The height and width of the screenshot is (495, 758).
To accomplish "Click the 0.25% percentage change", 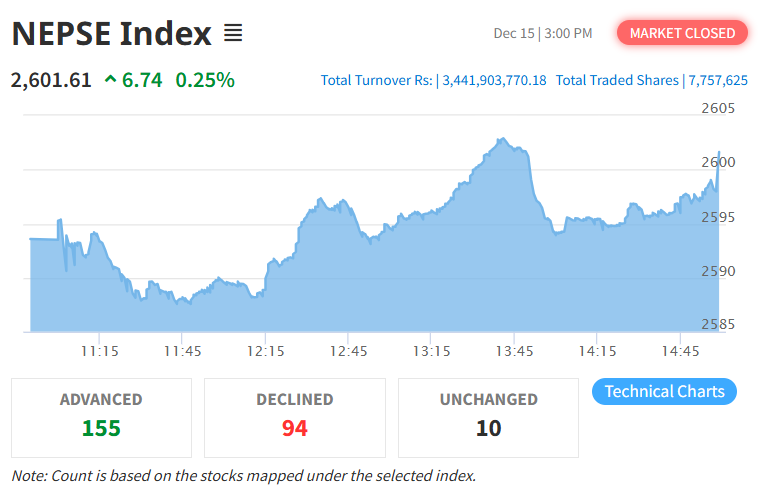I will [205, 79].
